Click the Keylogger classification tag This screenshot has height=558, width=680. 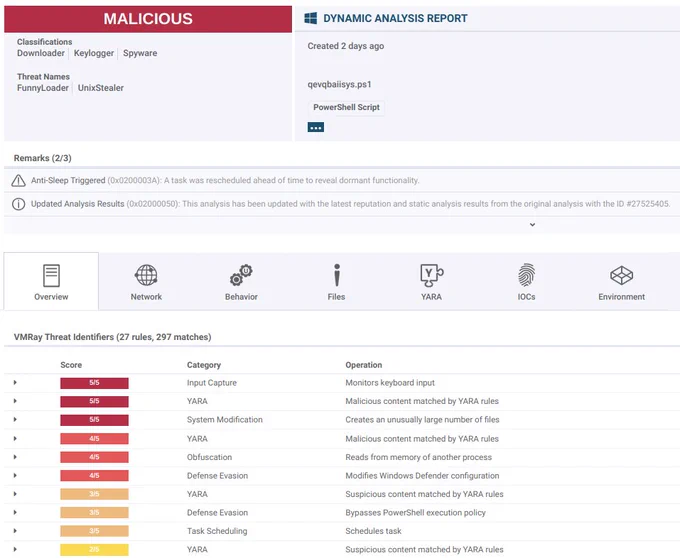tap(94, 53)
